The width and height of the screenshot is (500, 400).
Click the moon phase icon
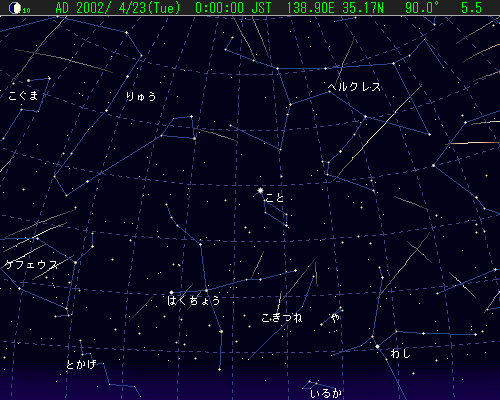tap(15, 8)
